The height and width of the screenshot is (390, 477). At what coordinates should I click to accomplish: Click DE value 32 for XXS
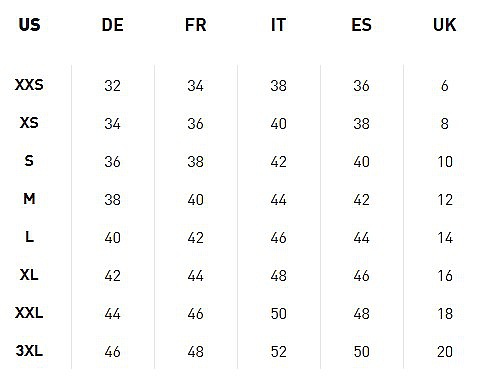pos(112,86)
